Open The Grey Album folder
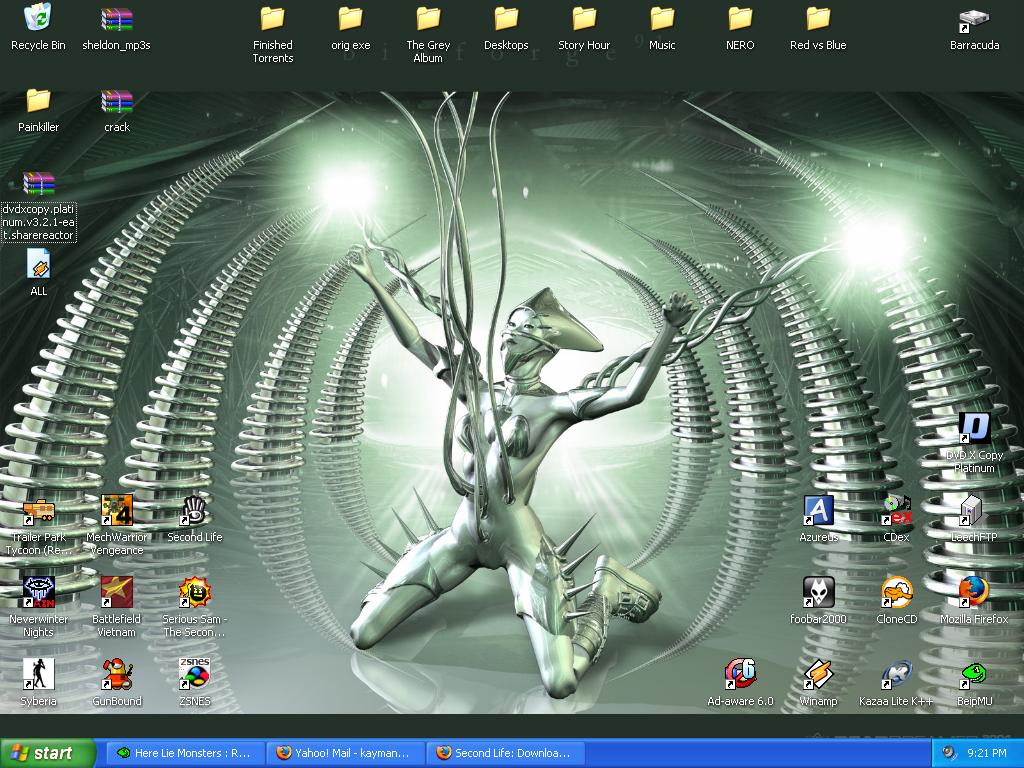Screen dimensions: 1024x768 click(428, 19)
